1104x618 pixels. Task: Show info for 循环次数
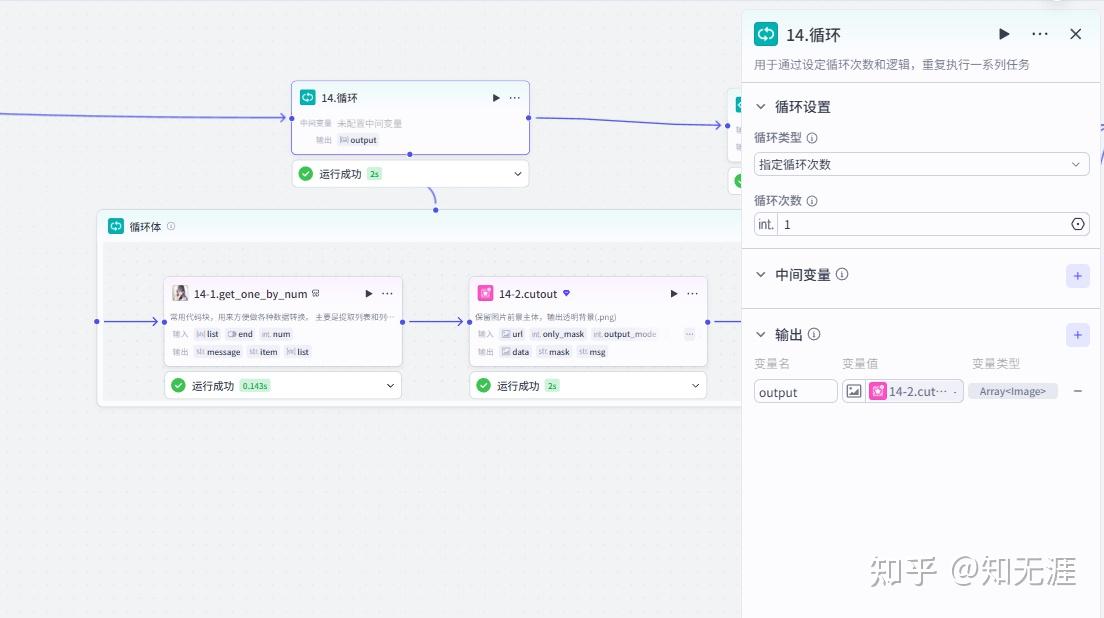click(812, 201)
